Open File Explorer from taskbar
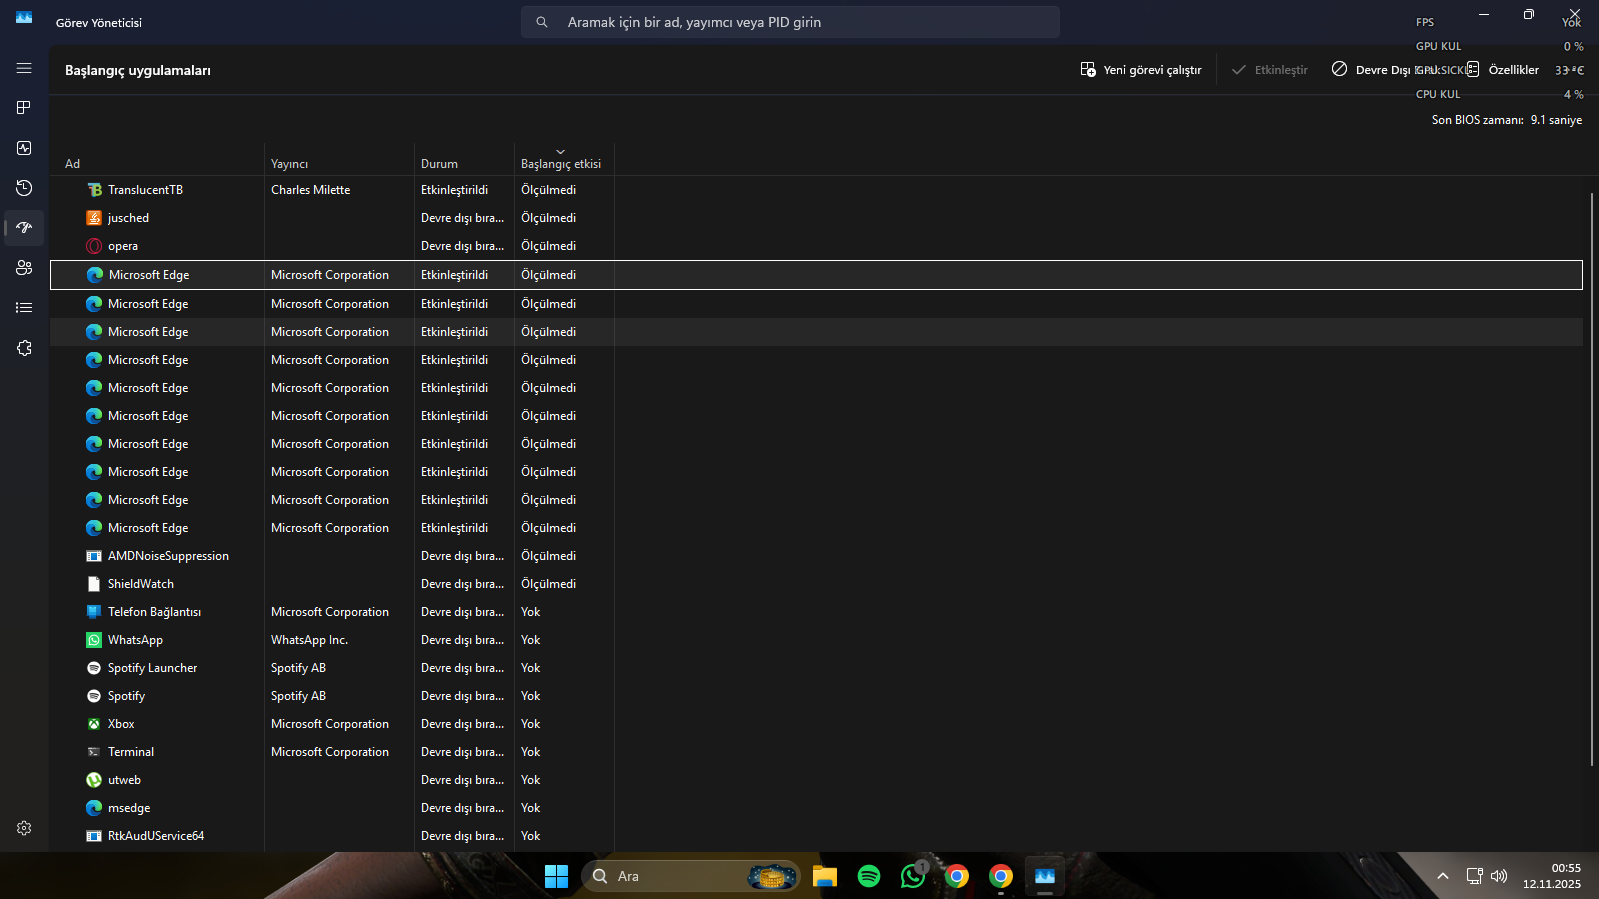 coord(825,876)
